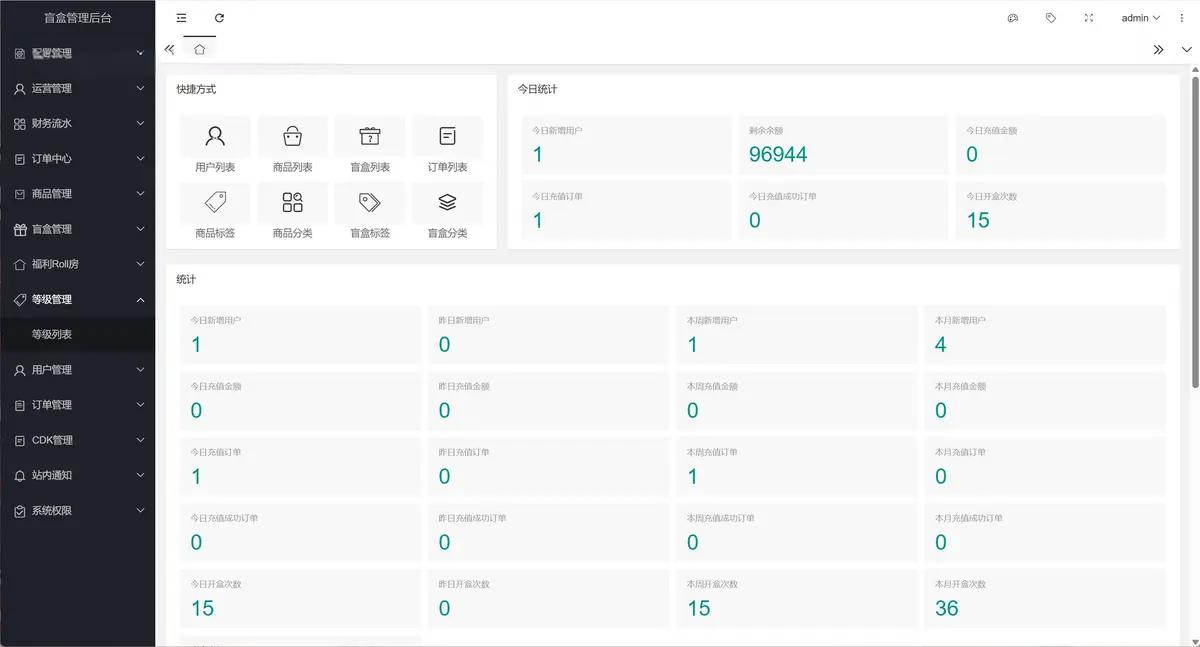Image resolution: width=1200 pixels, height=647 pixels.
Task: Click the 盲盒管理后台 title logo
Action: (78, 18)
